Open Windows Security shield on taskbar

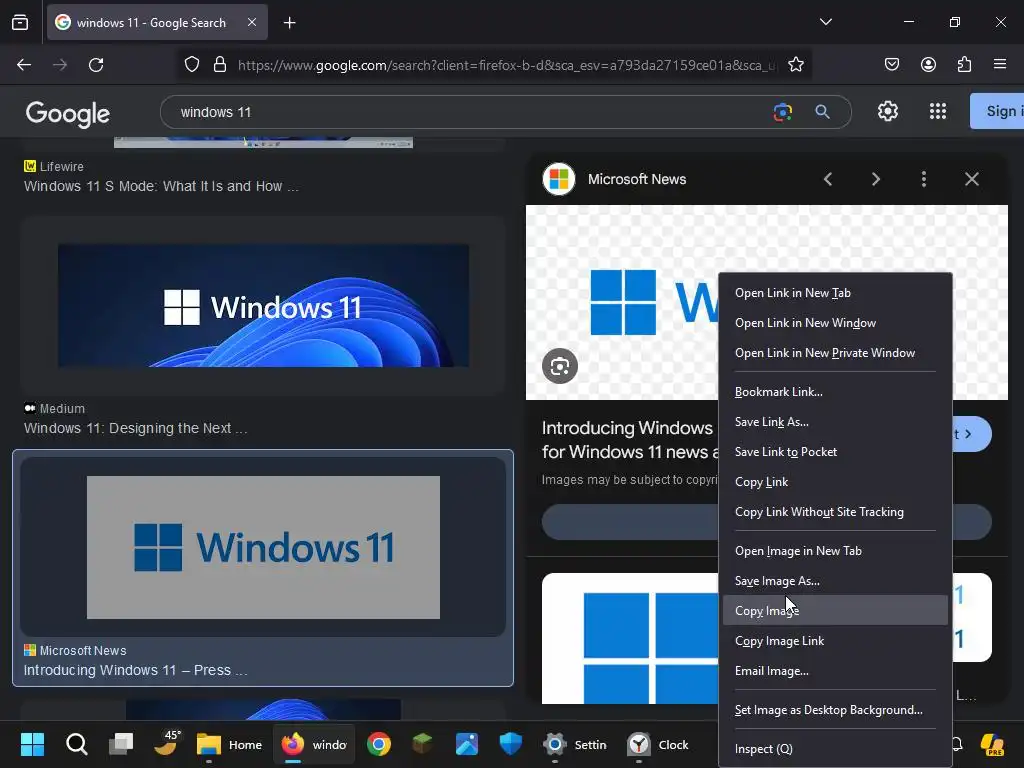click(x=511, y=744)
